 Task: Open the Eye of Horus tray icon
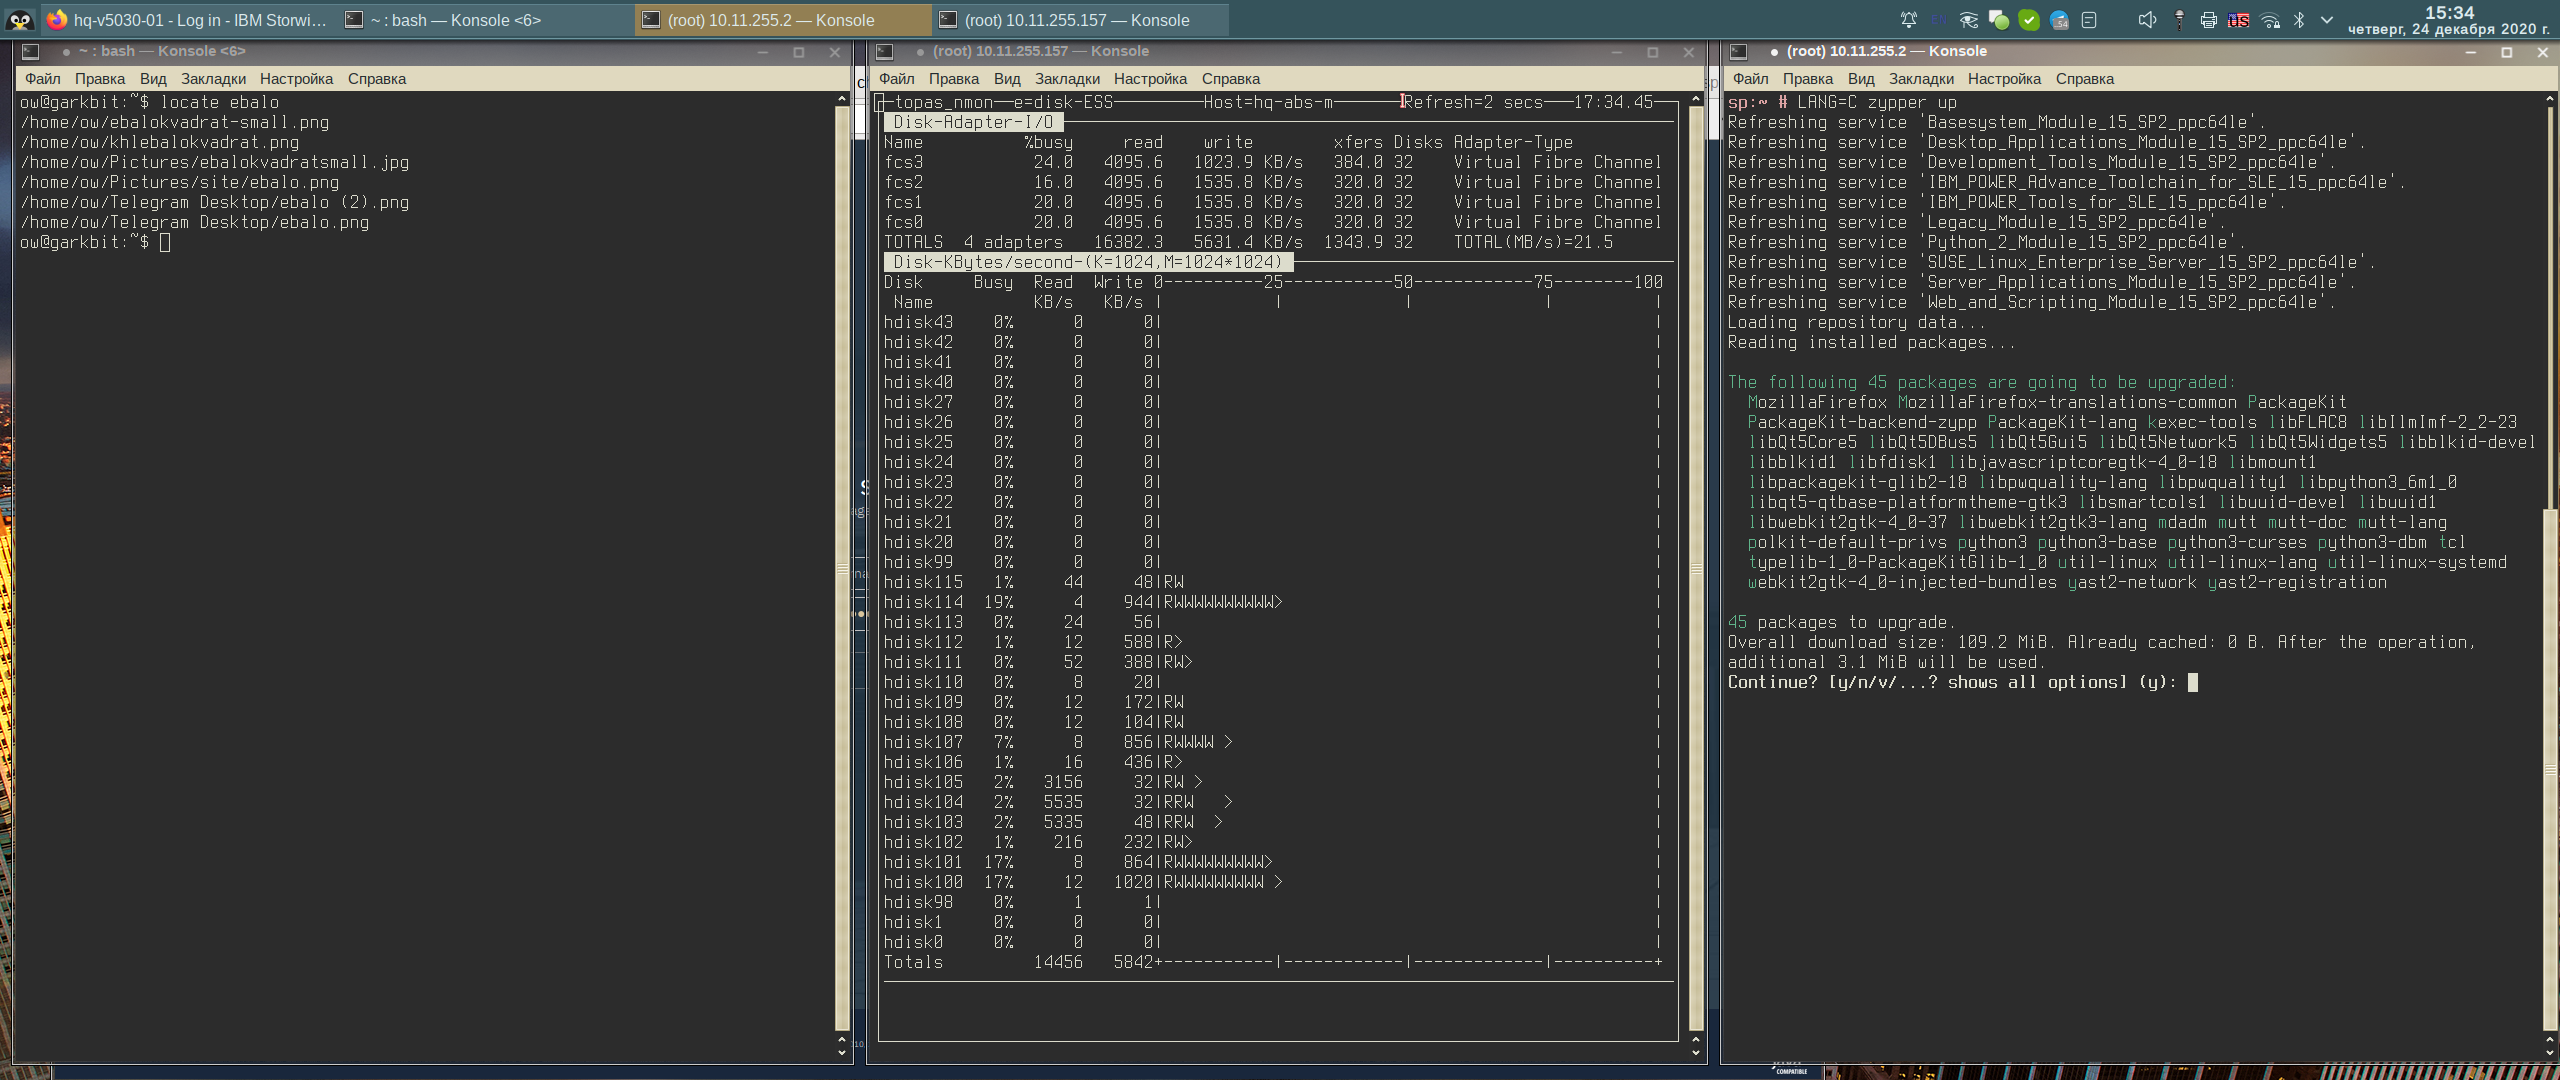pyautogui.click(x=1968, y=20)
